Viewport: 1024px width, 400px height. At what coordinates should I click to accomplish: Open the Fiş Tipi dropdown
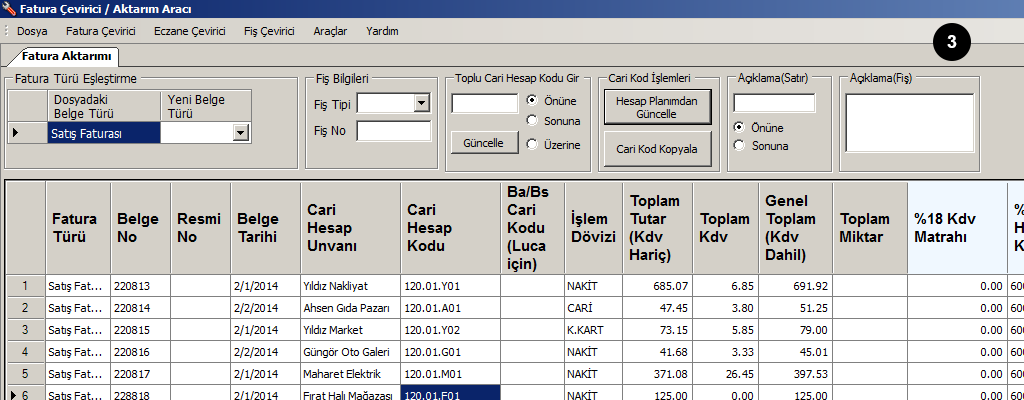[421, 102]
